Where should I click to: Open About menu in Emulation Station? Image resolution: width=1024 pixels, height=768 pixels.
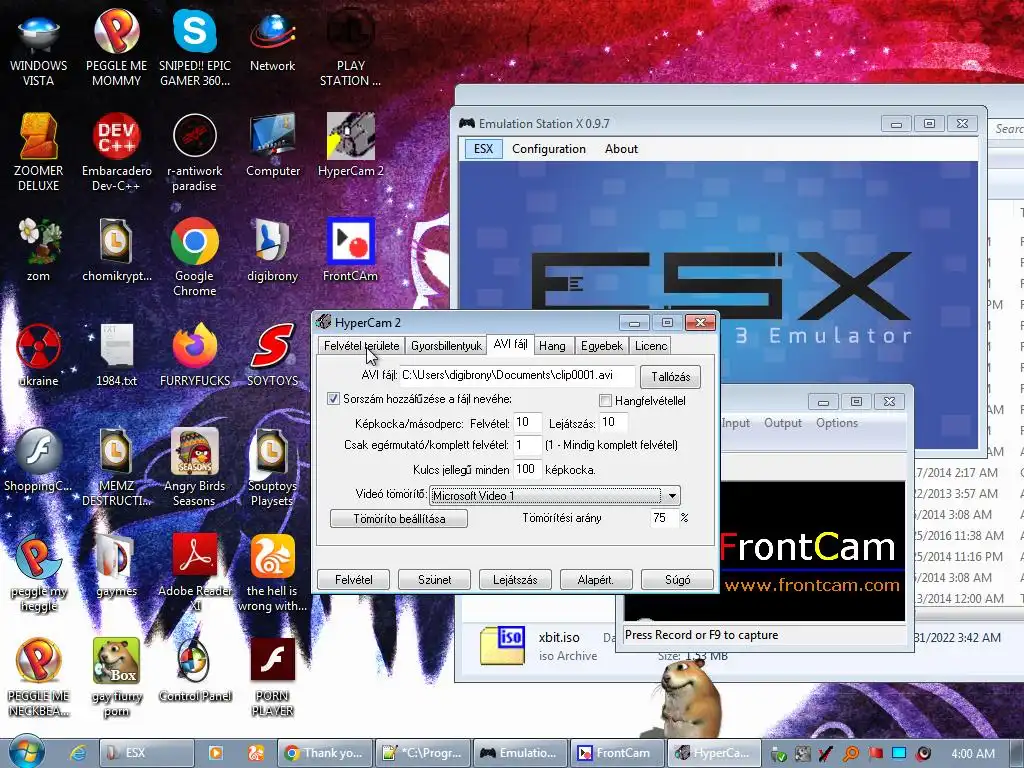pos(621,149)
